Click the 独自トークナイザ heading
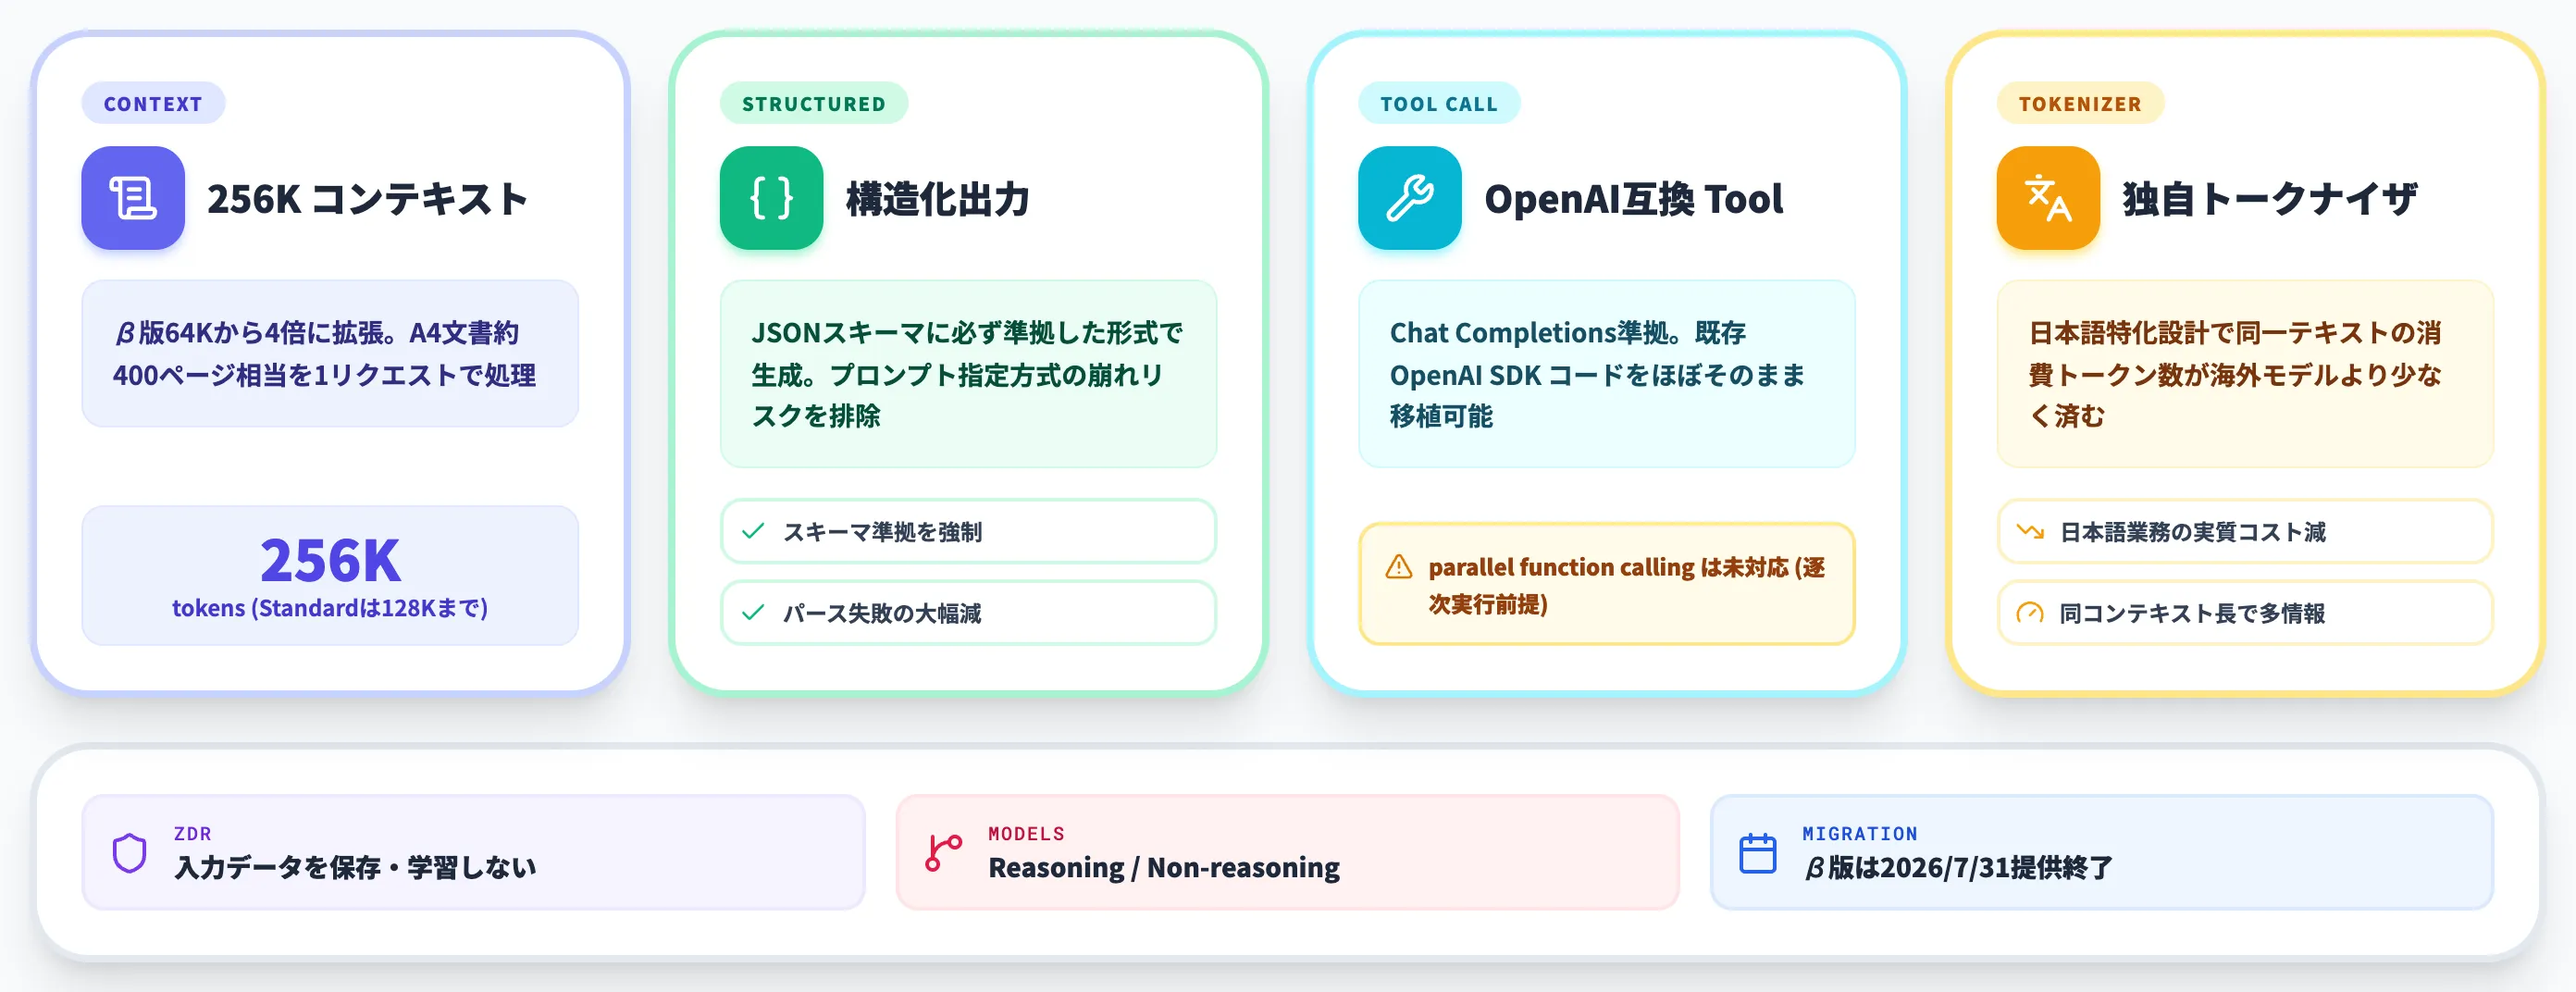Screen dimensions: 2576x992 tap(2270, 199)
